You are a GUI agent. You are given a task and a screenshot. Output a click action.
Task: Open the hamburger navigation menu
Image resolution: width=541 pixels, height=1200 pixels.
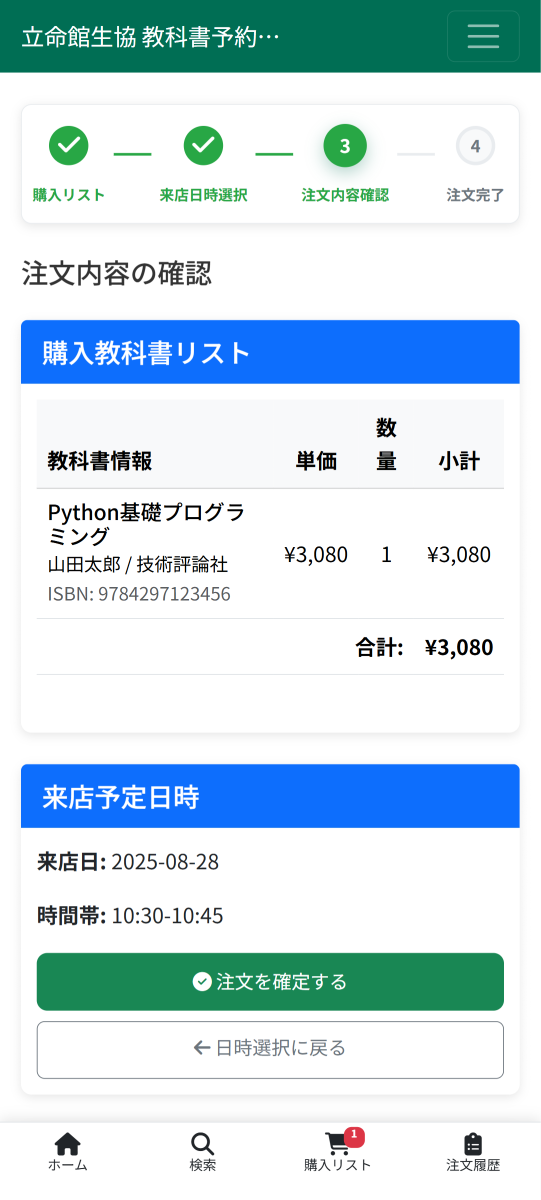pos(483,36)
